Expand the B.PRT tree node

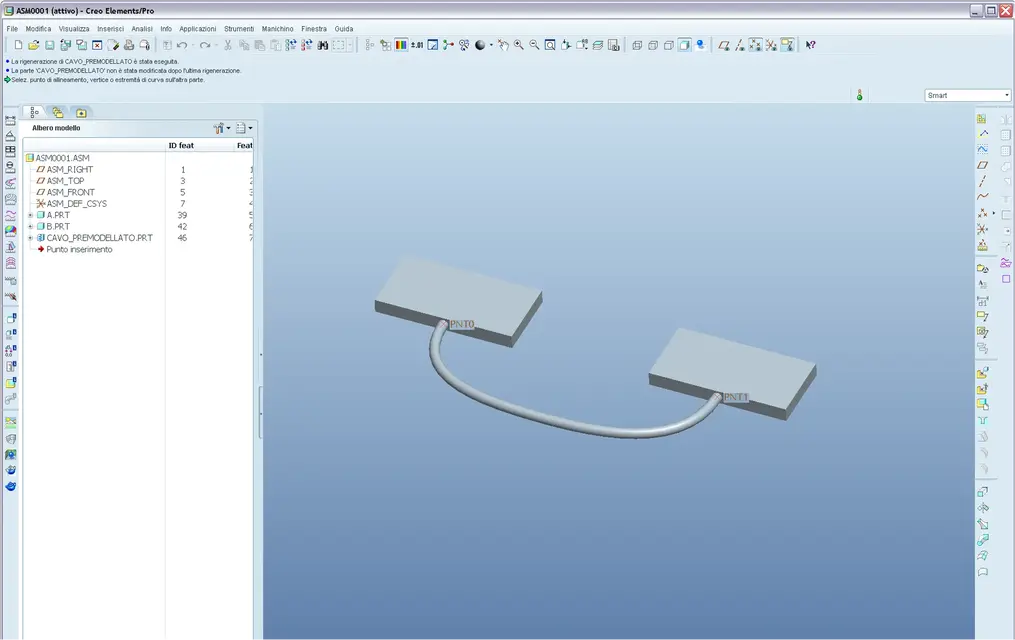(x=30, y=226)
